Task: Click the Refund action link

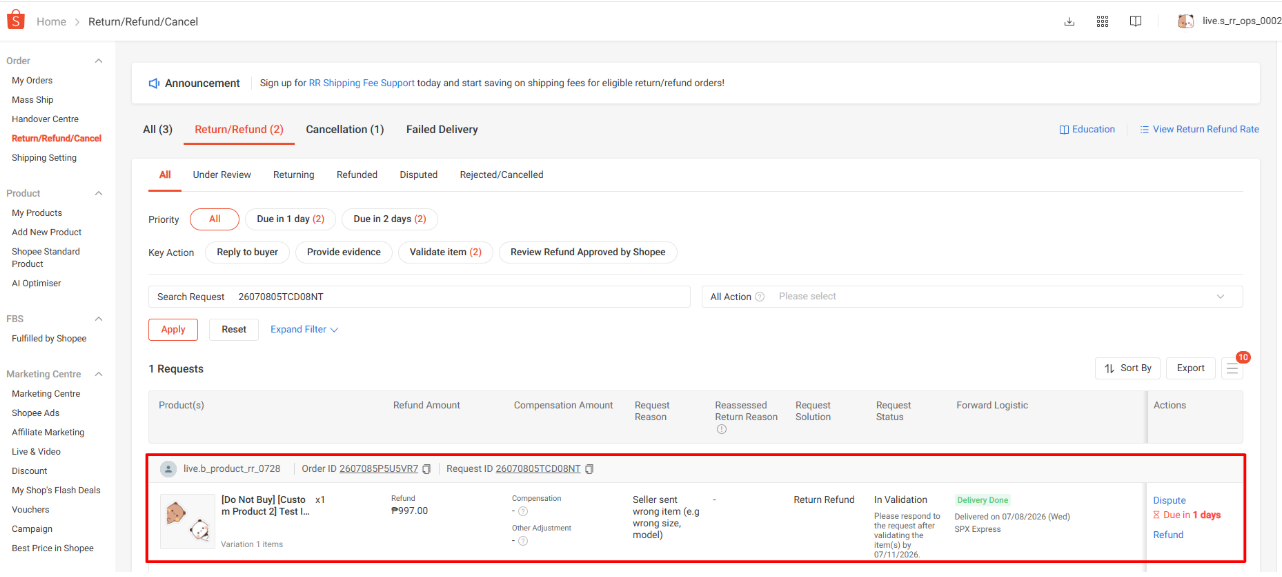Action: click(x=1168, y=535)
